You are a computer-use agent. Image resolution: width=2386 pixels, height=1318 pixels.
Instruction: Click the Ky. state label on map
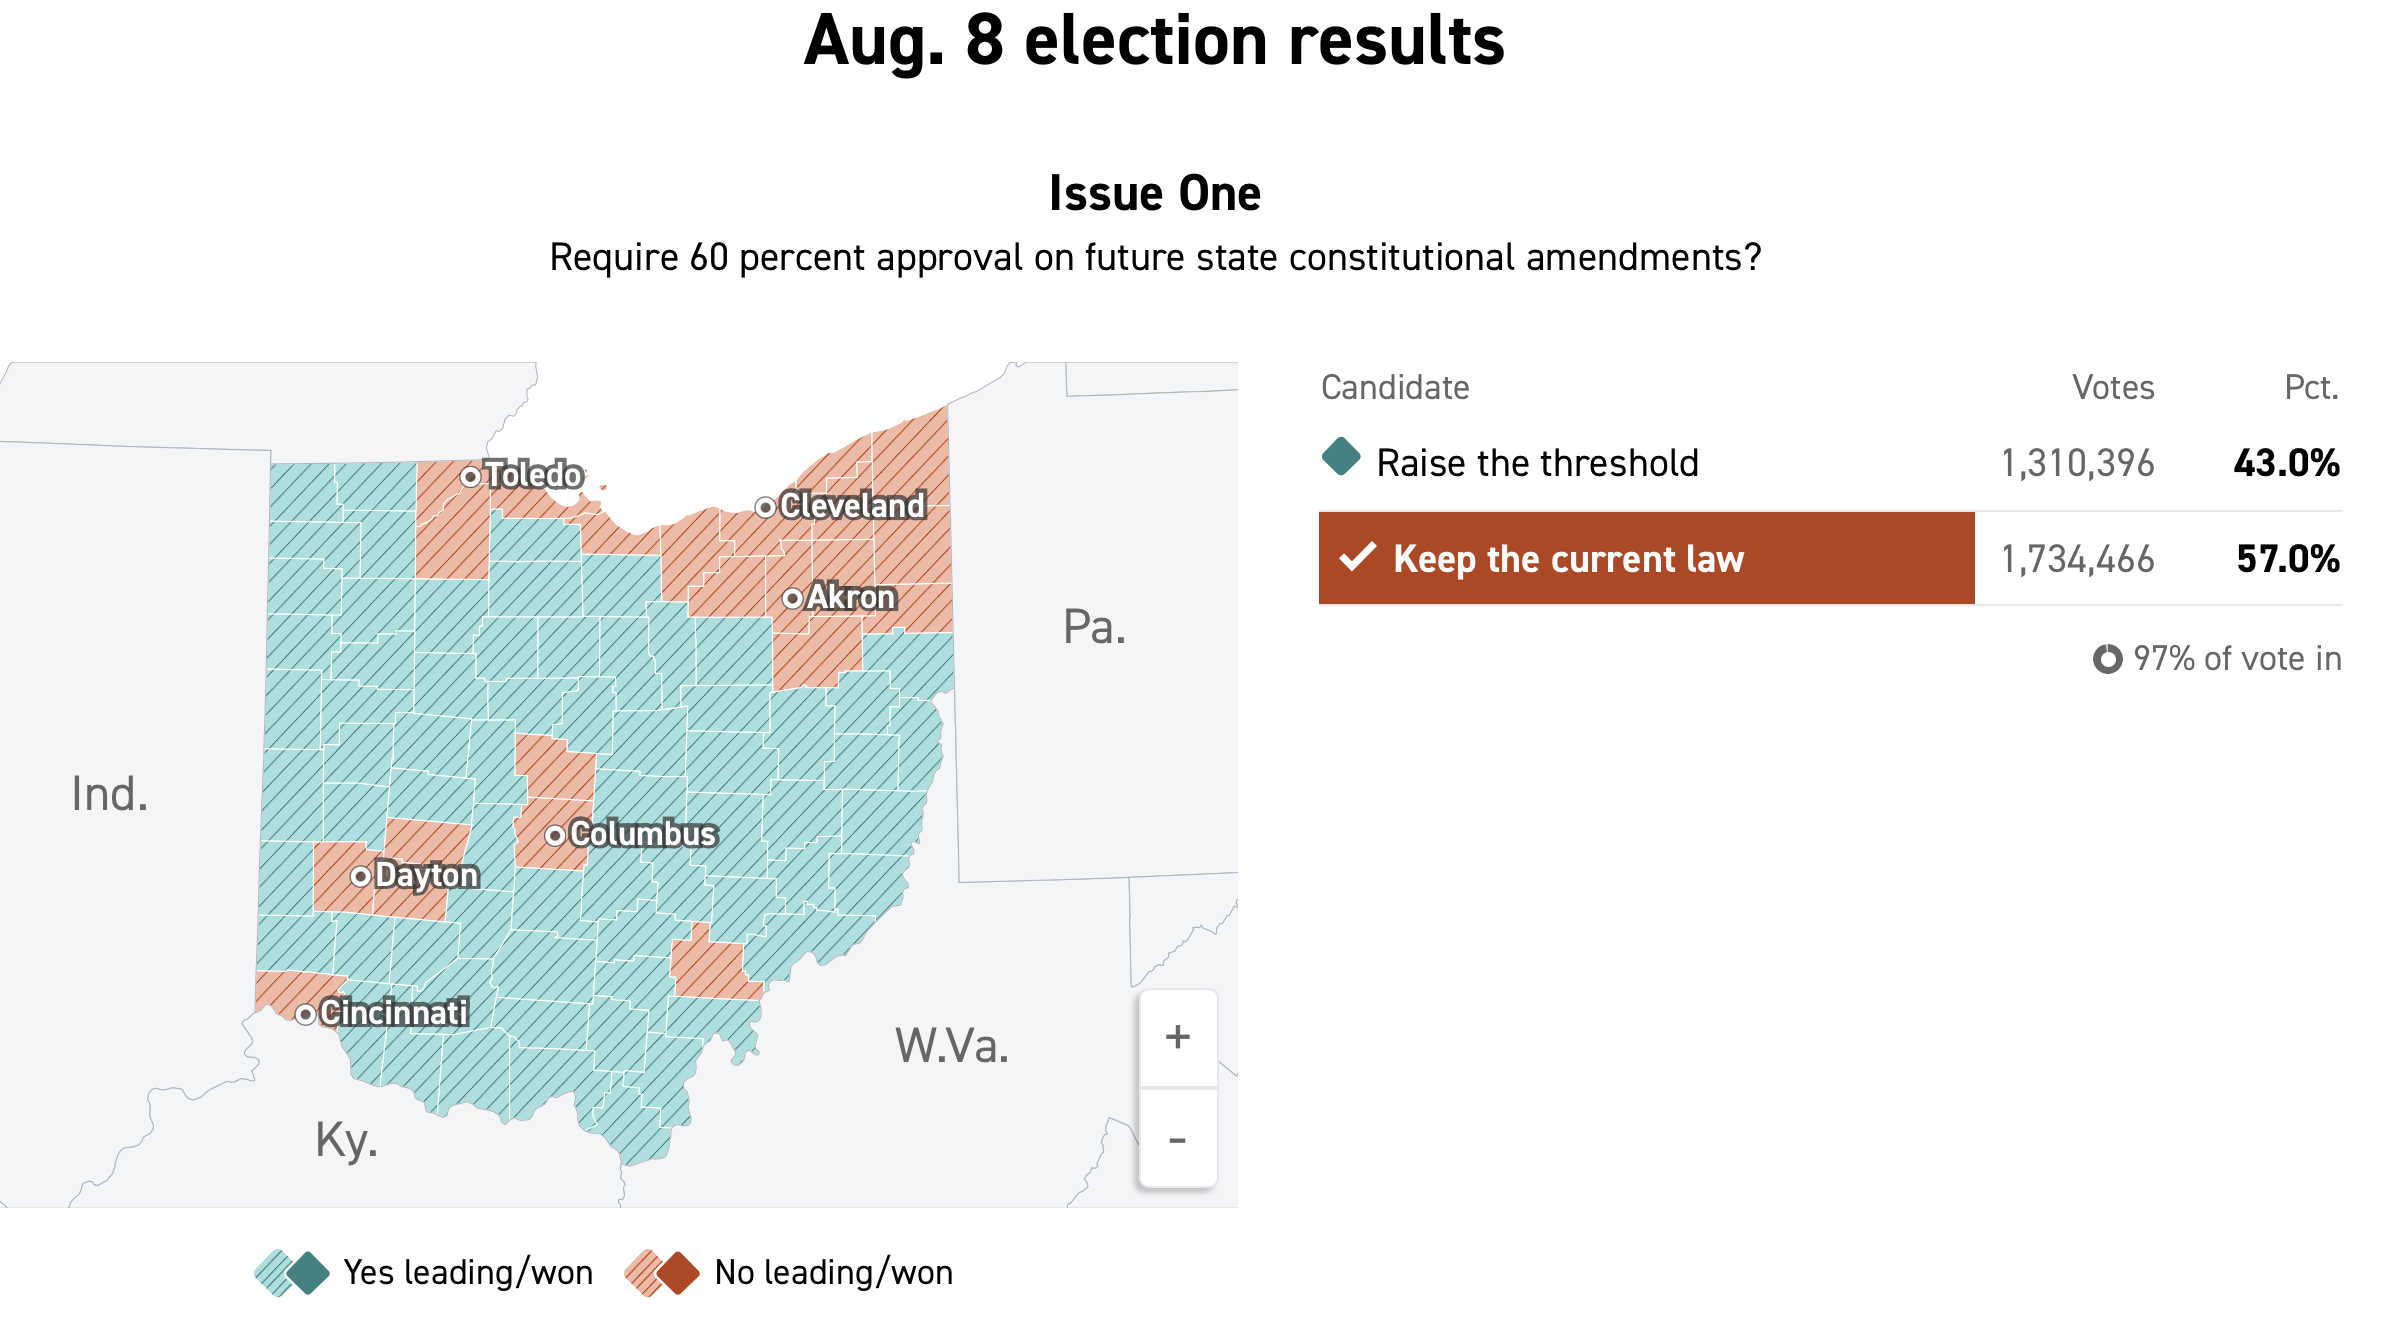pyautogui.click(x=346, y=1139)
